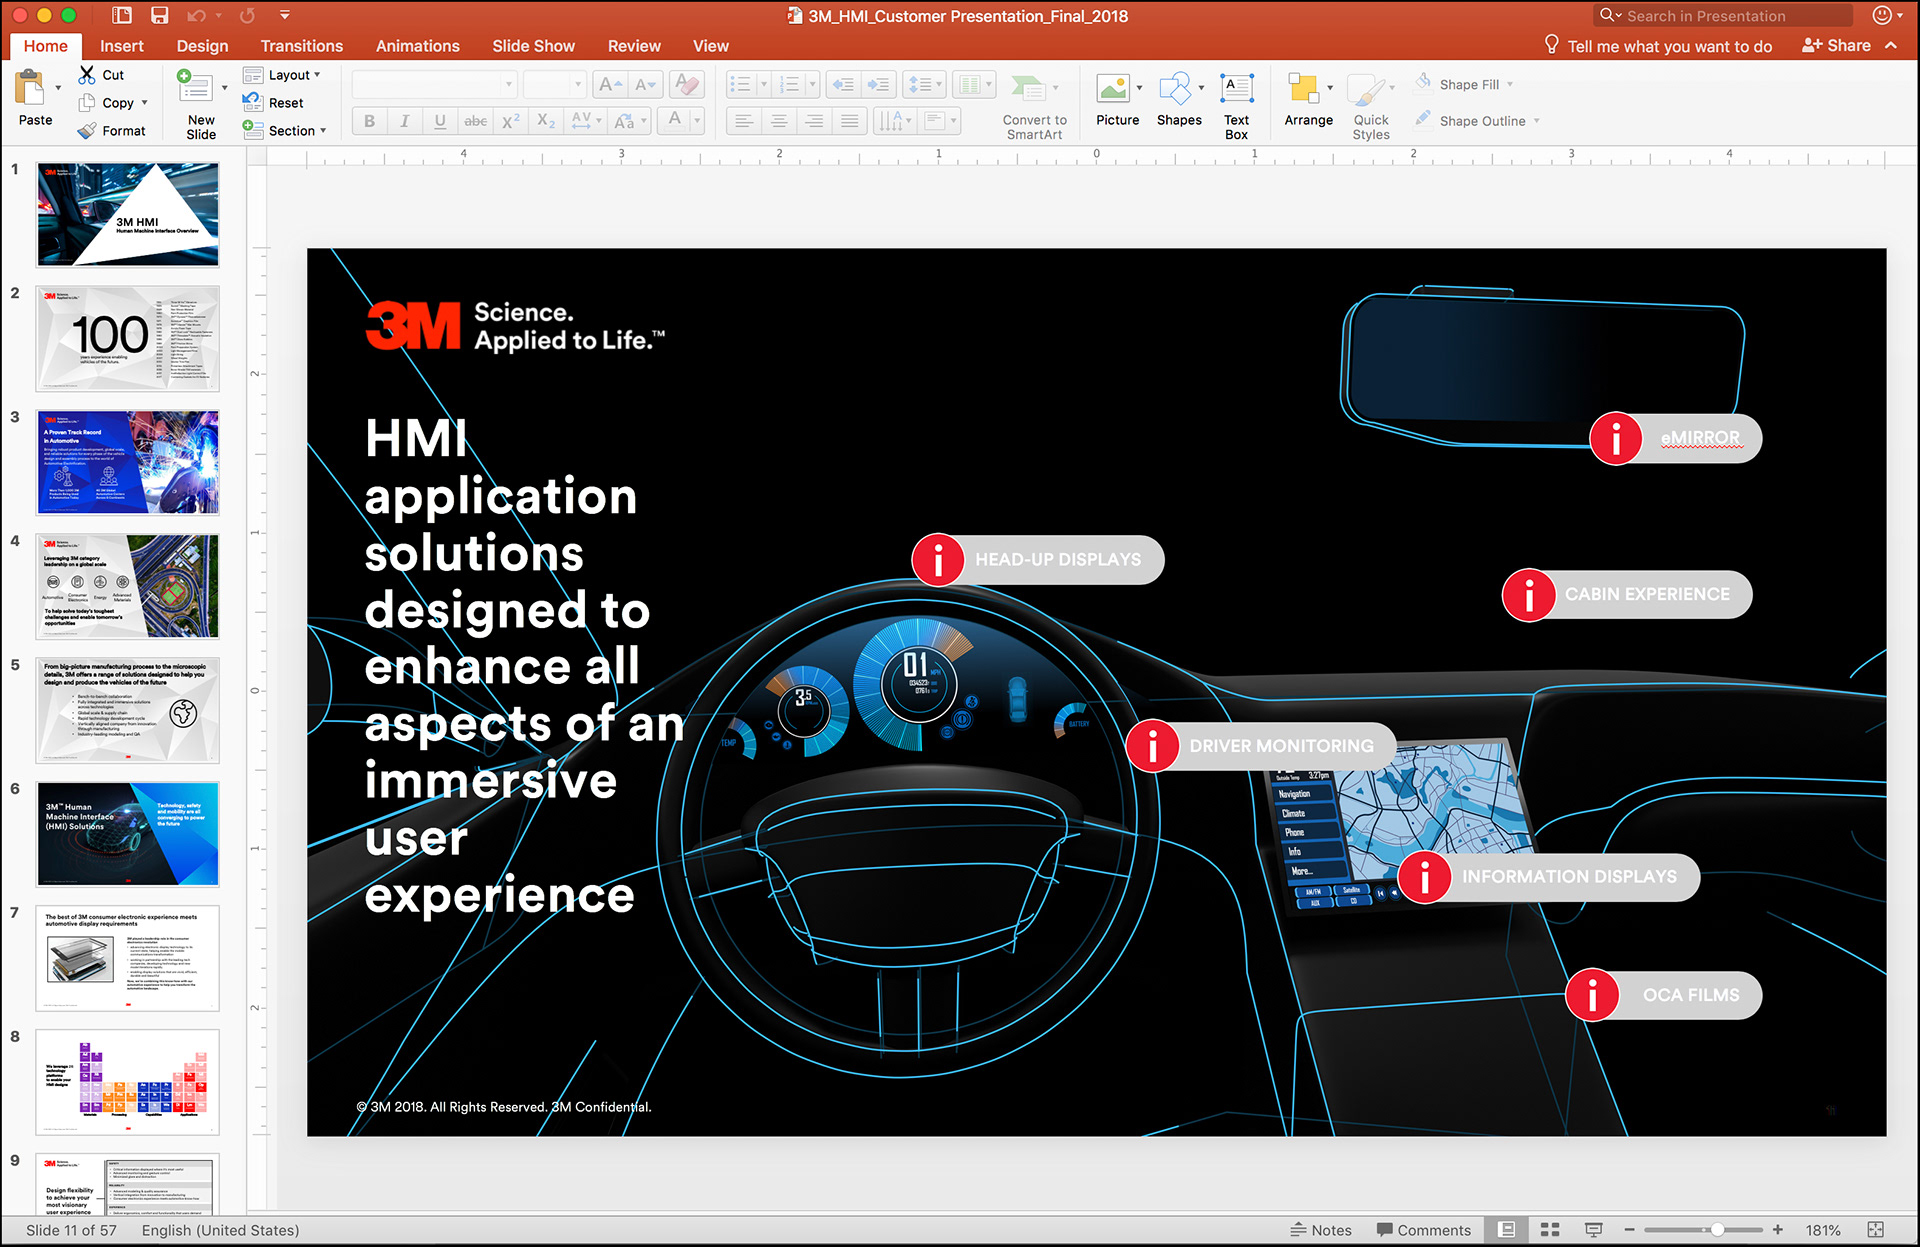Insert a Picture from ribbon

1113,88
